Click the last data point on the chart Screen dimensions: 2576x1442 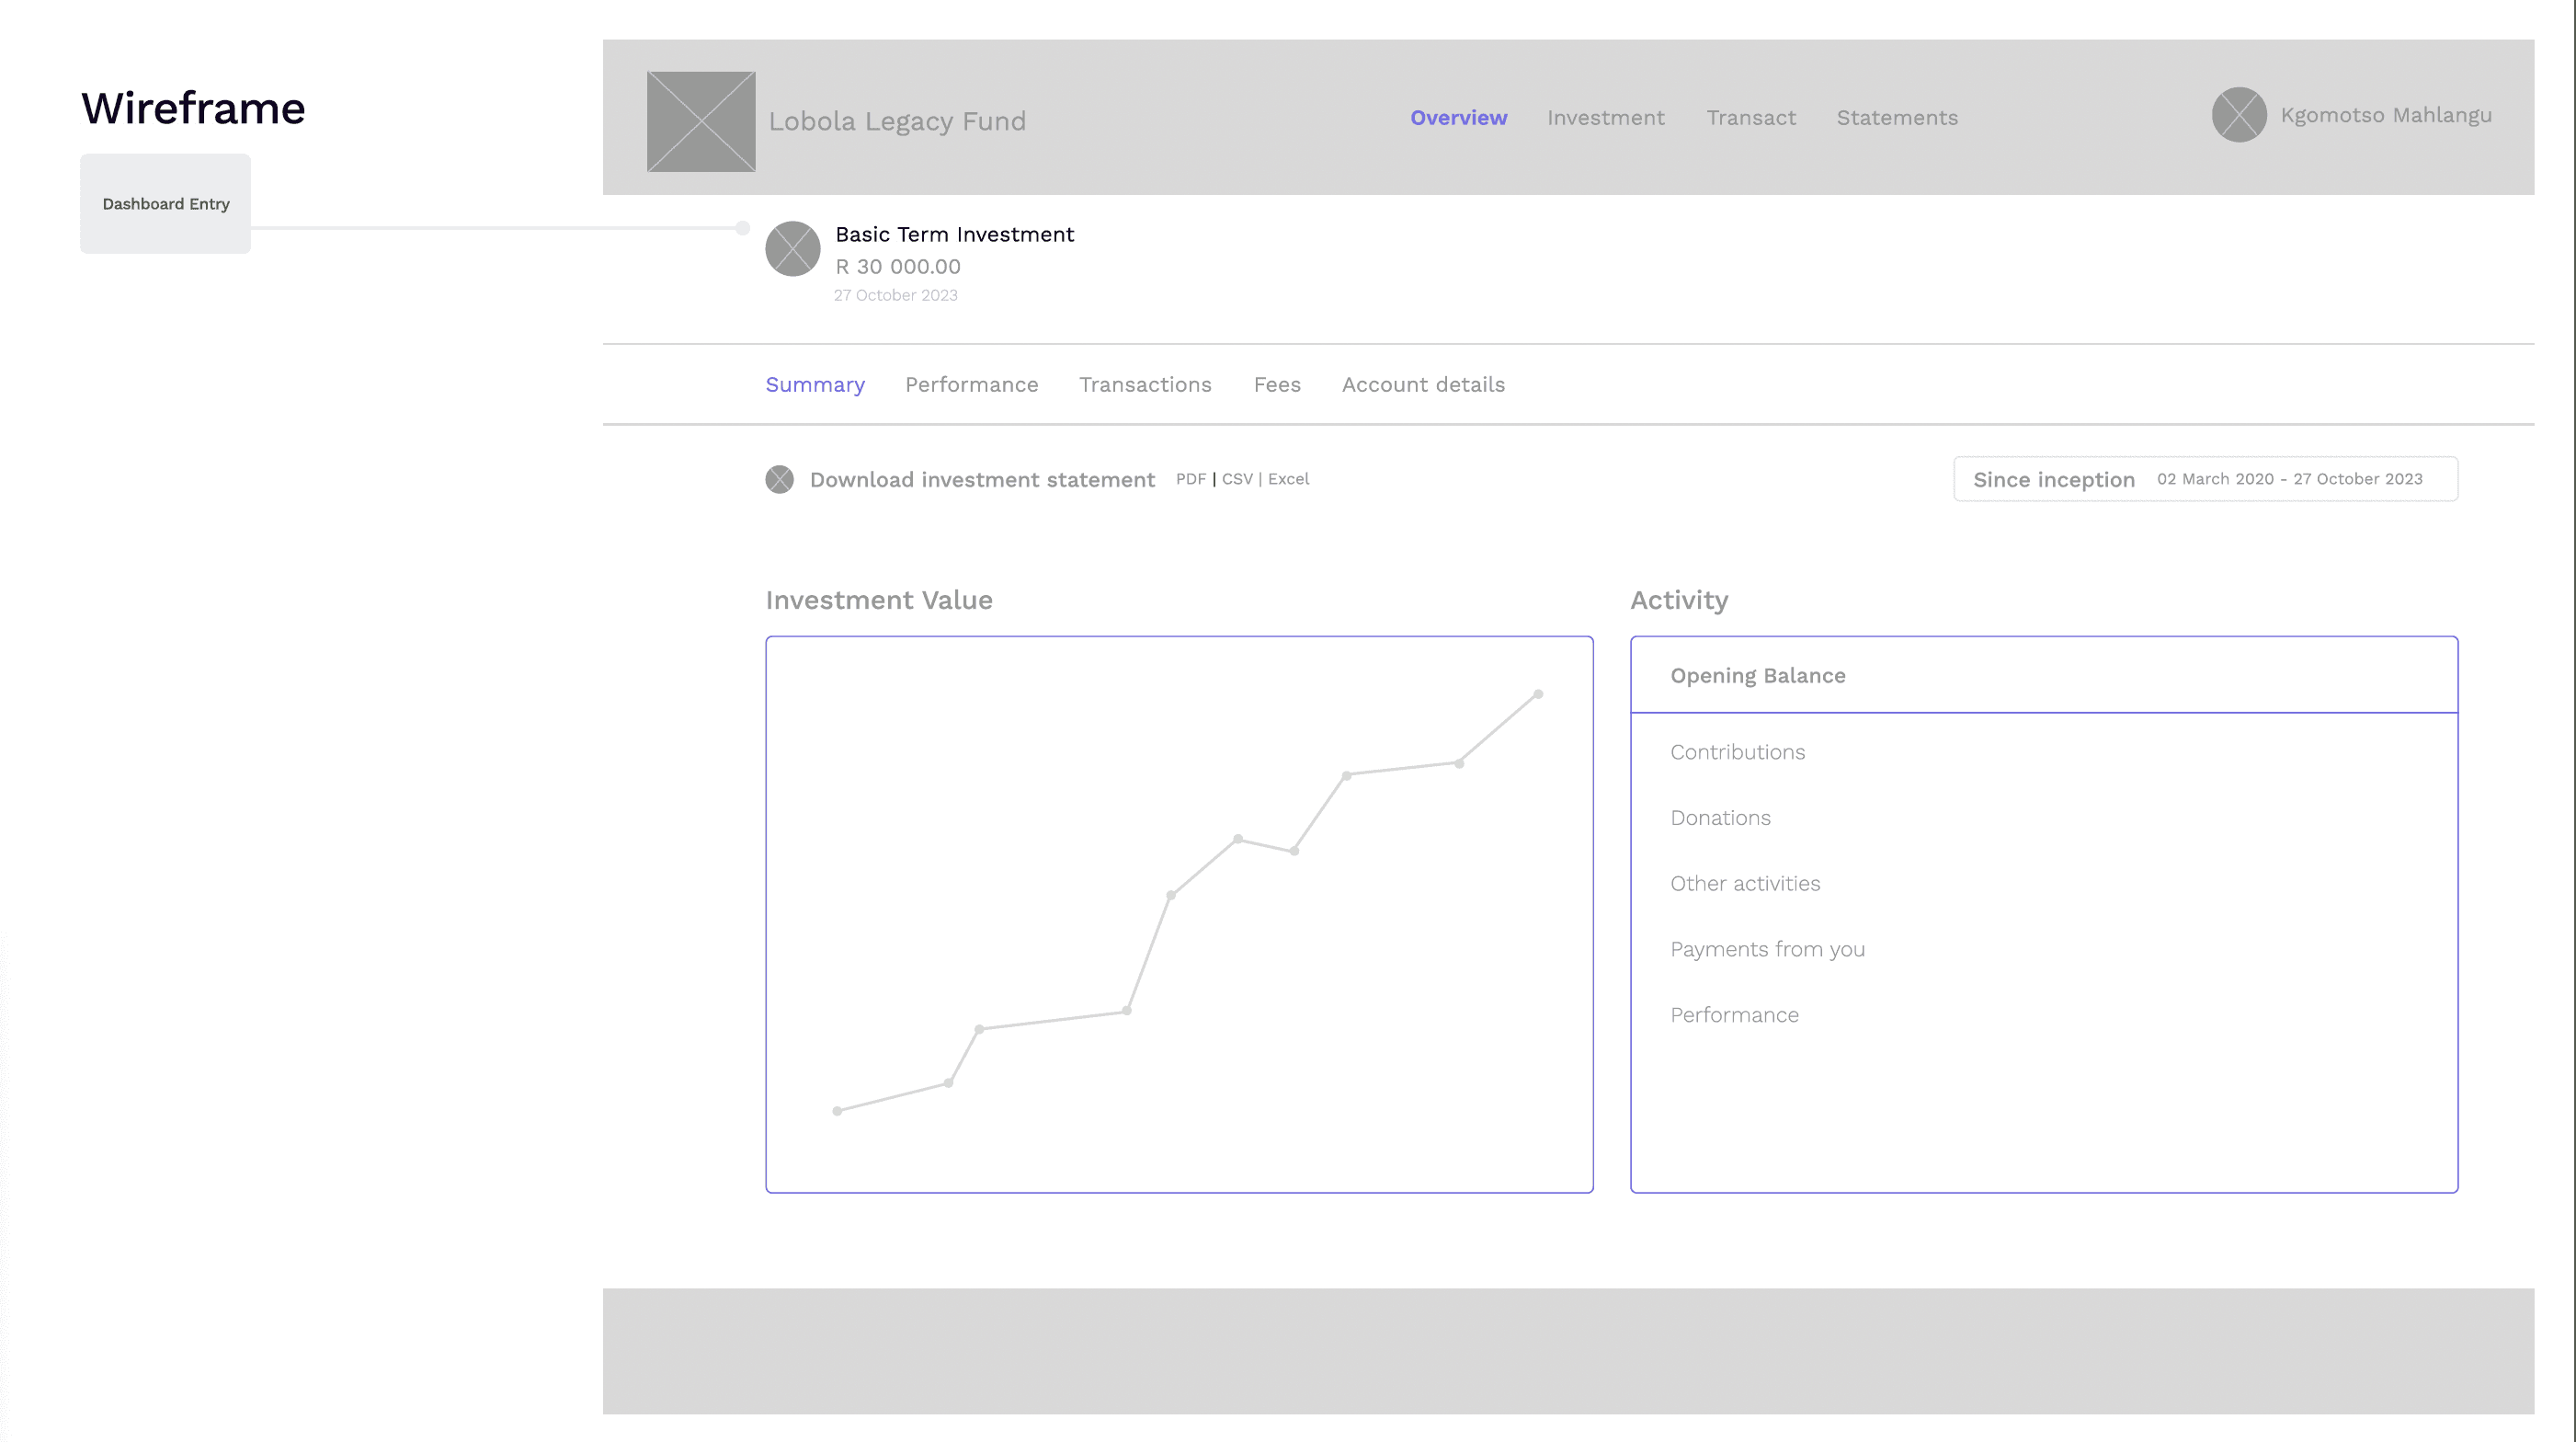coord(1537,694)
